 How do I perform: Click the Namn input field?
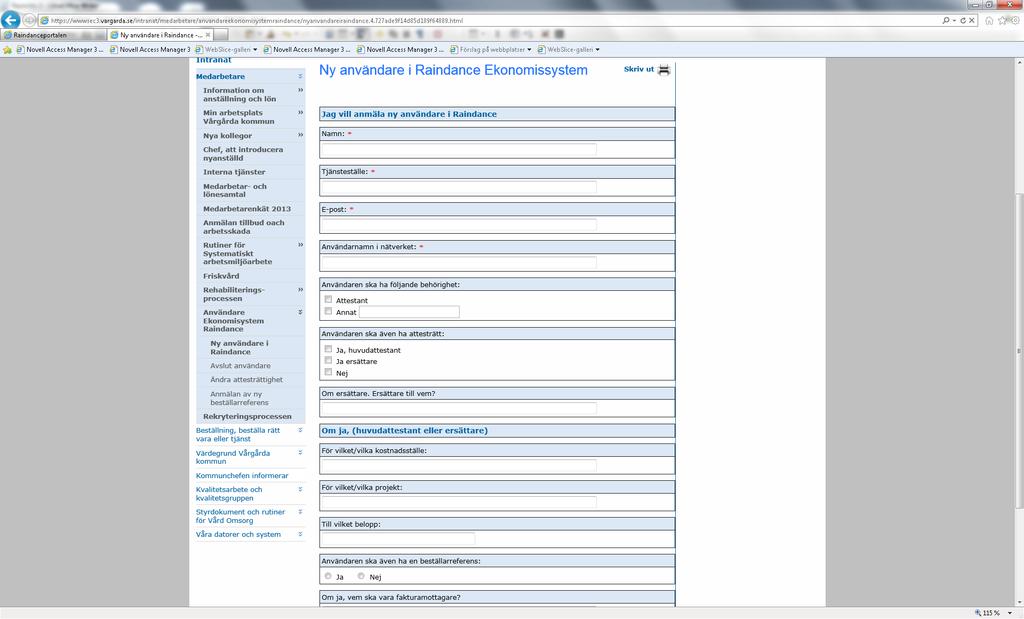[458, 149]
